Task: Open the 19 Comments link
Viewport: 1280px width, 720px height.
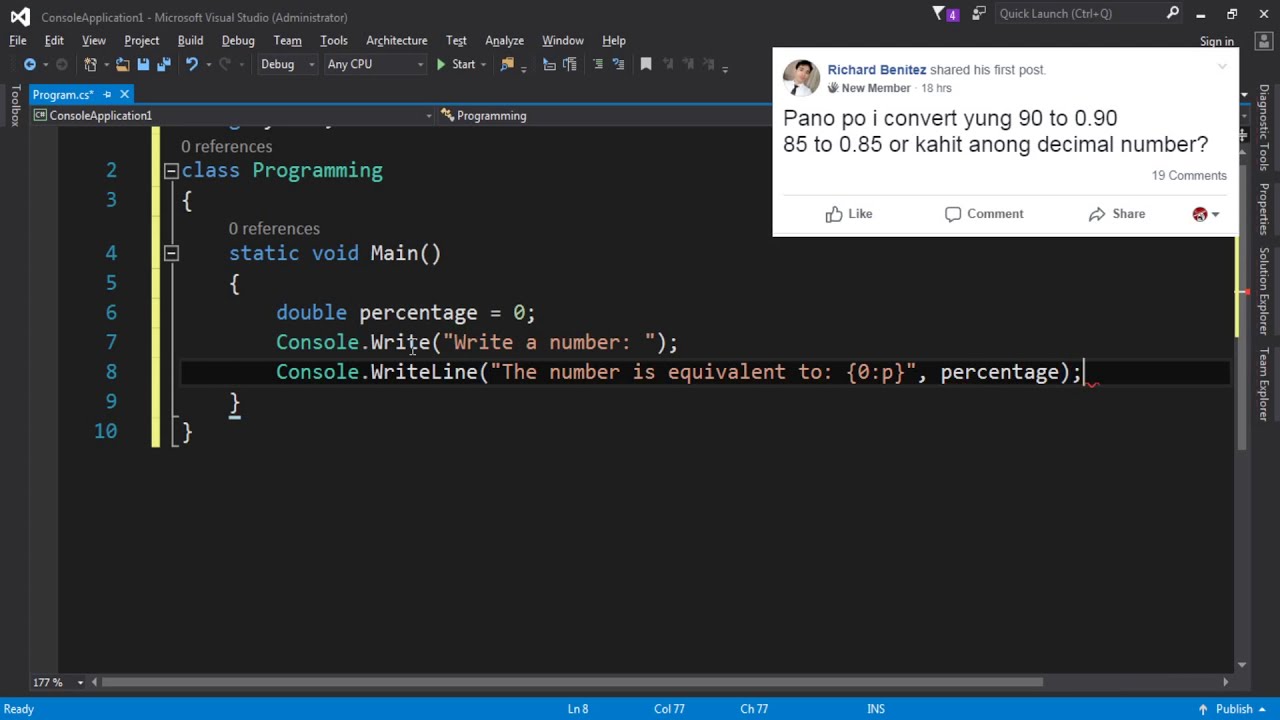Action: (x=1189, y=175)
